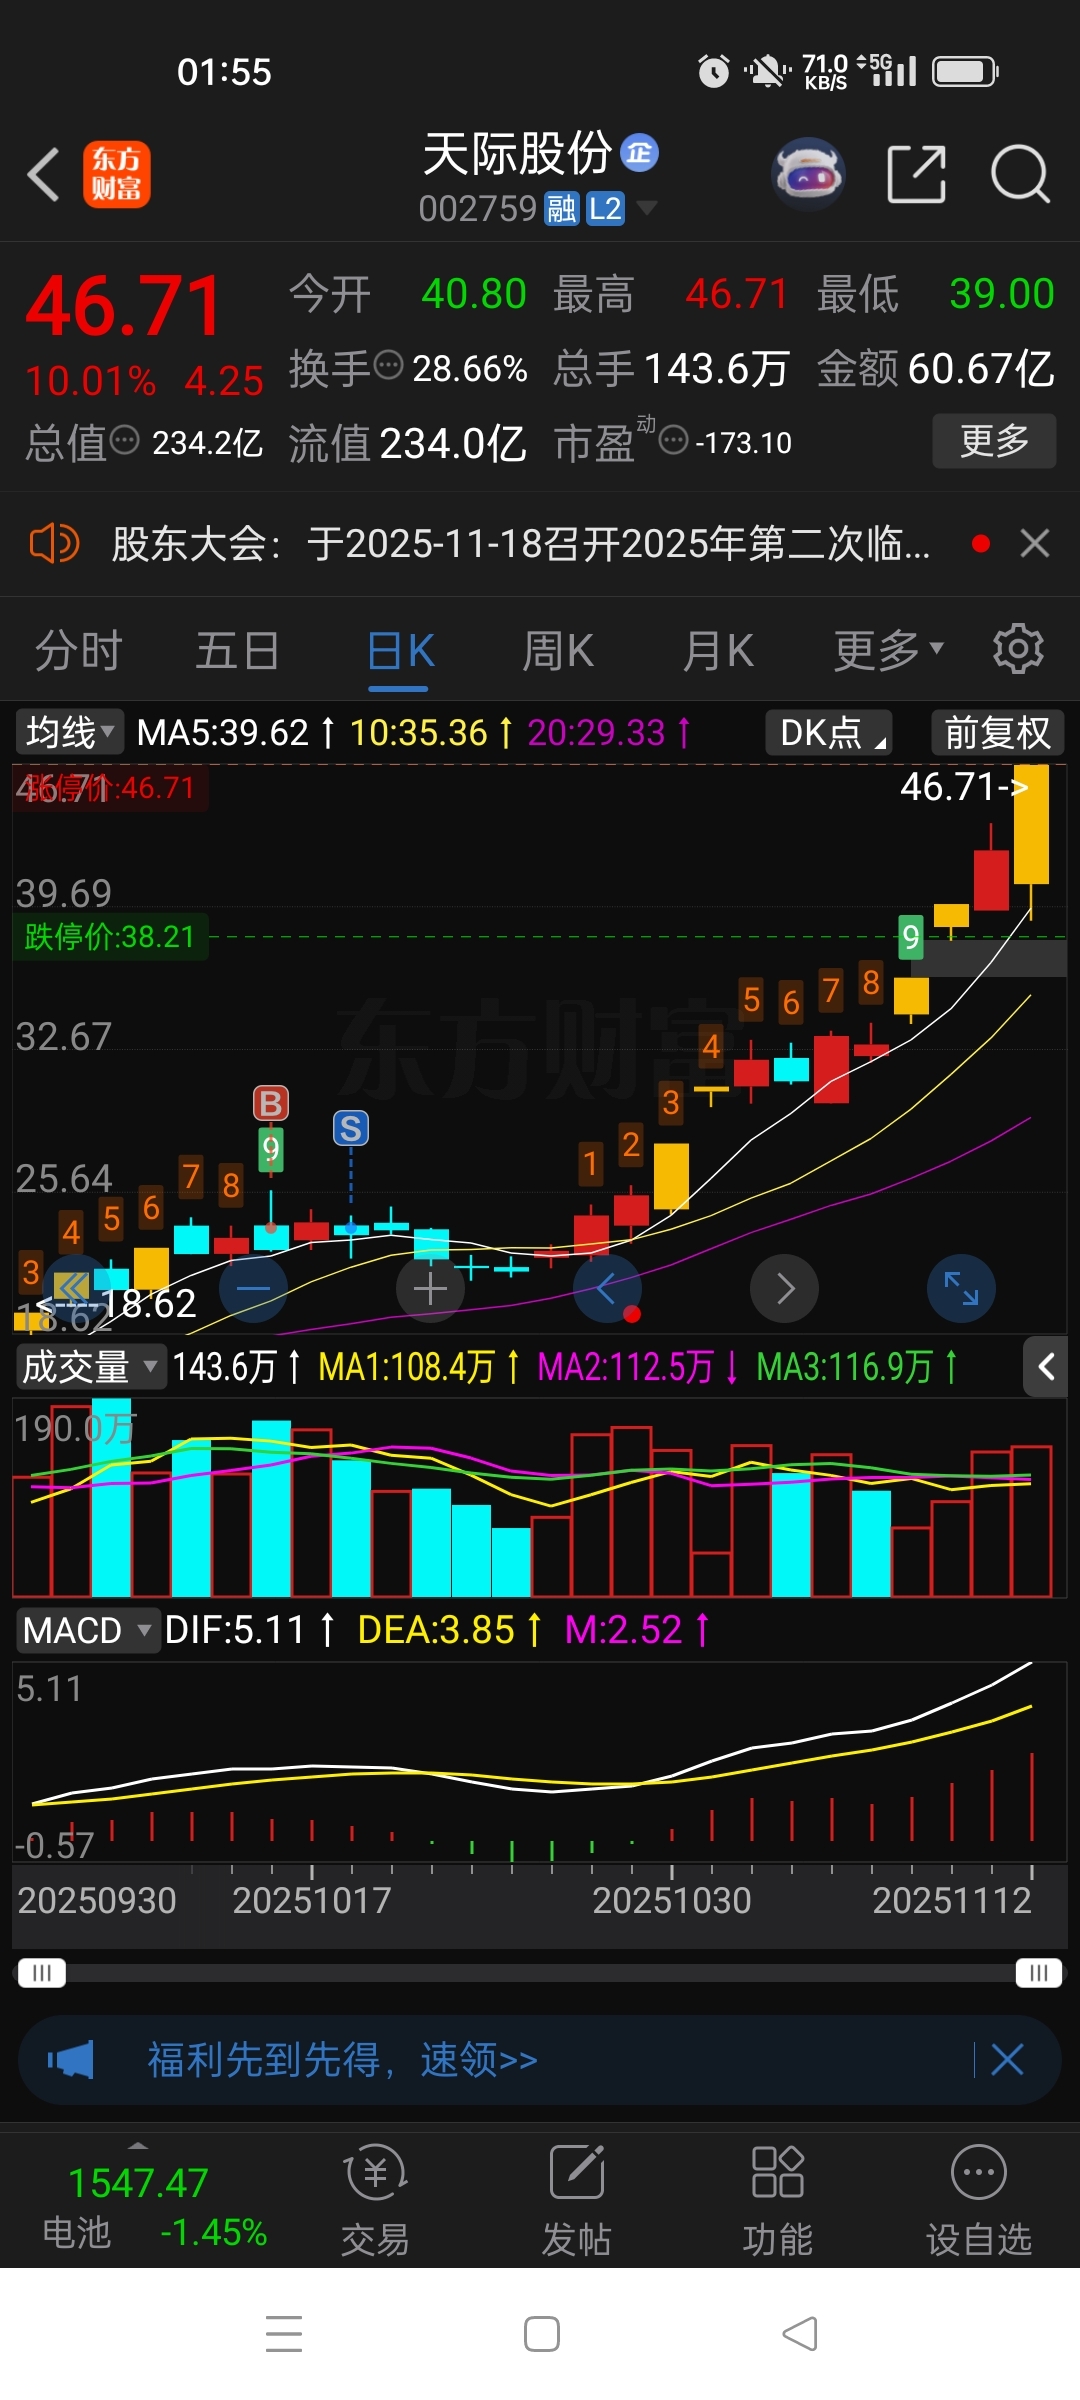Zoom in chart with plus button
This screenshot has height=2400, width=1080.
coord(430,1289)
